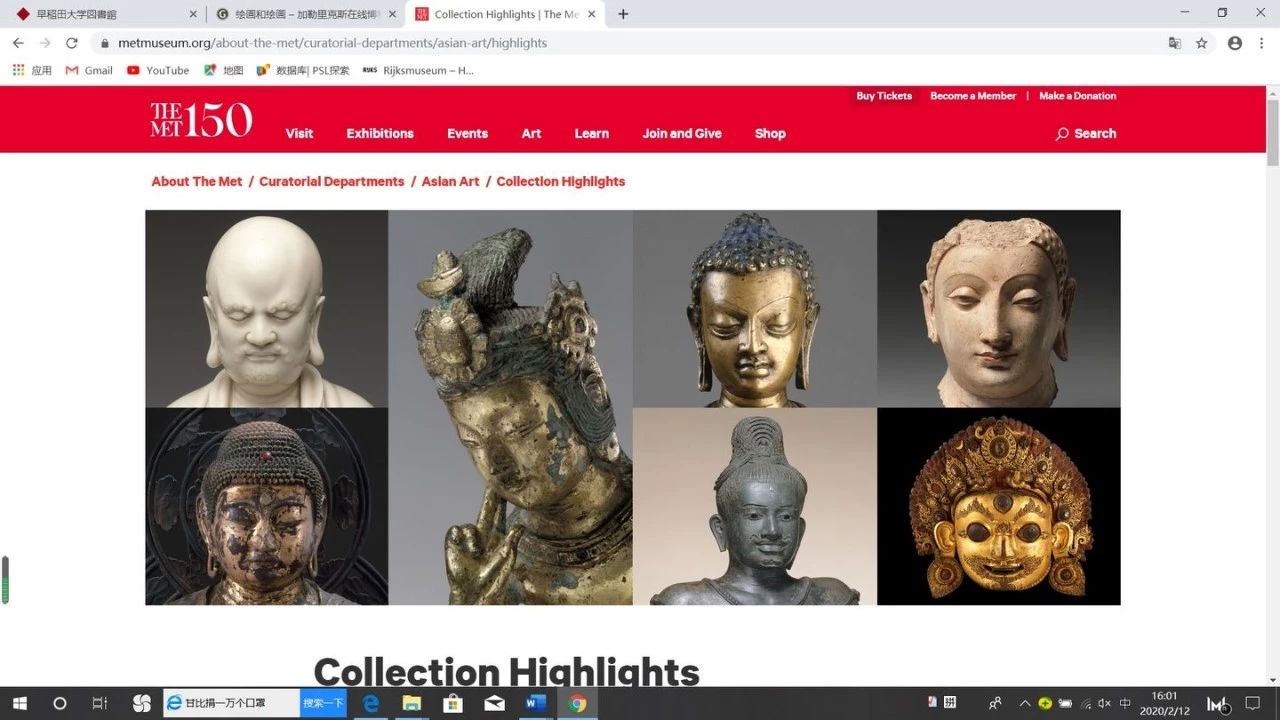This screenshot has height=720, width=1280.
Task: Open File Explorer in taskbar
Action: (411, 703)
